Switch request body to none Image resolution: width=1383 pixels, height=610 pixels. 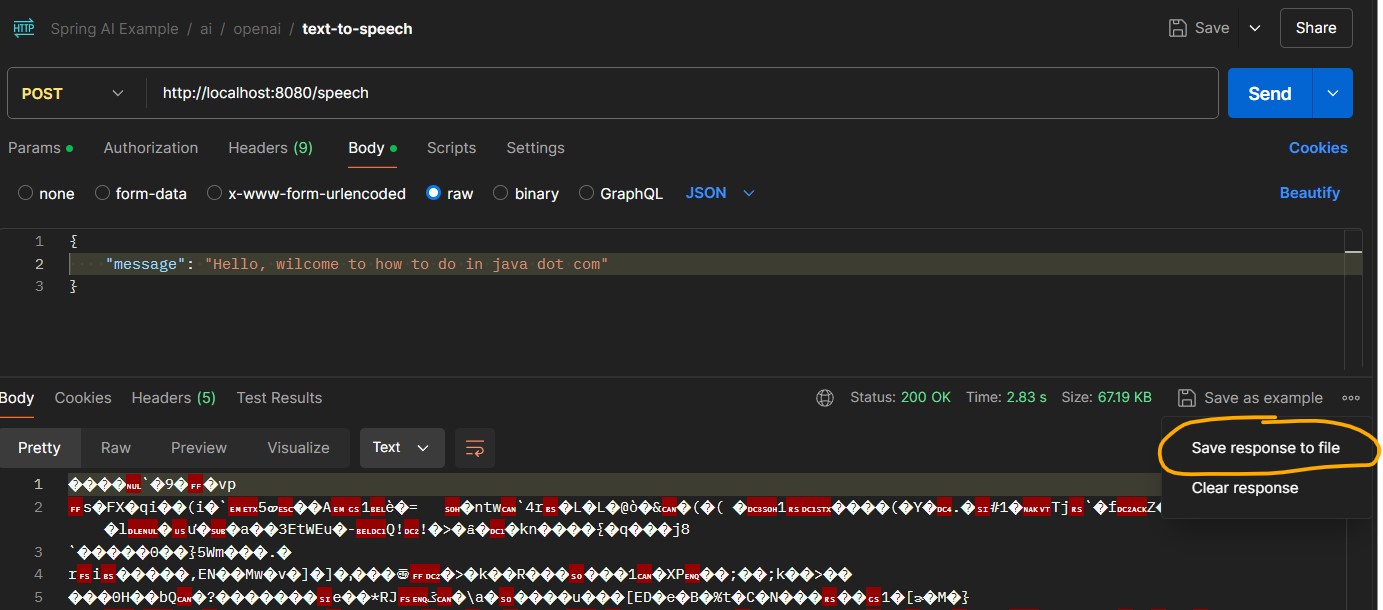(x=45, y=193)
